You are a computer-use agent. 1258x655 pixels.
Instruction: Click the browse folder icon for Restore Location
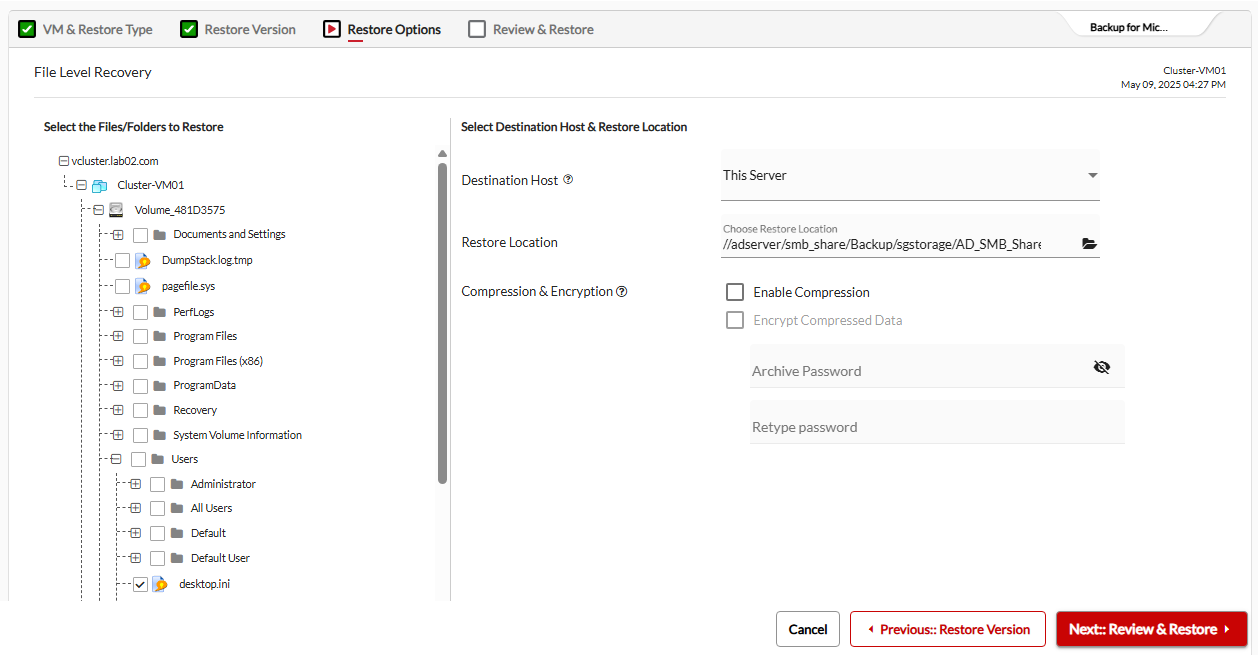click(x=1089, y=244)
